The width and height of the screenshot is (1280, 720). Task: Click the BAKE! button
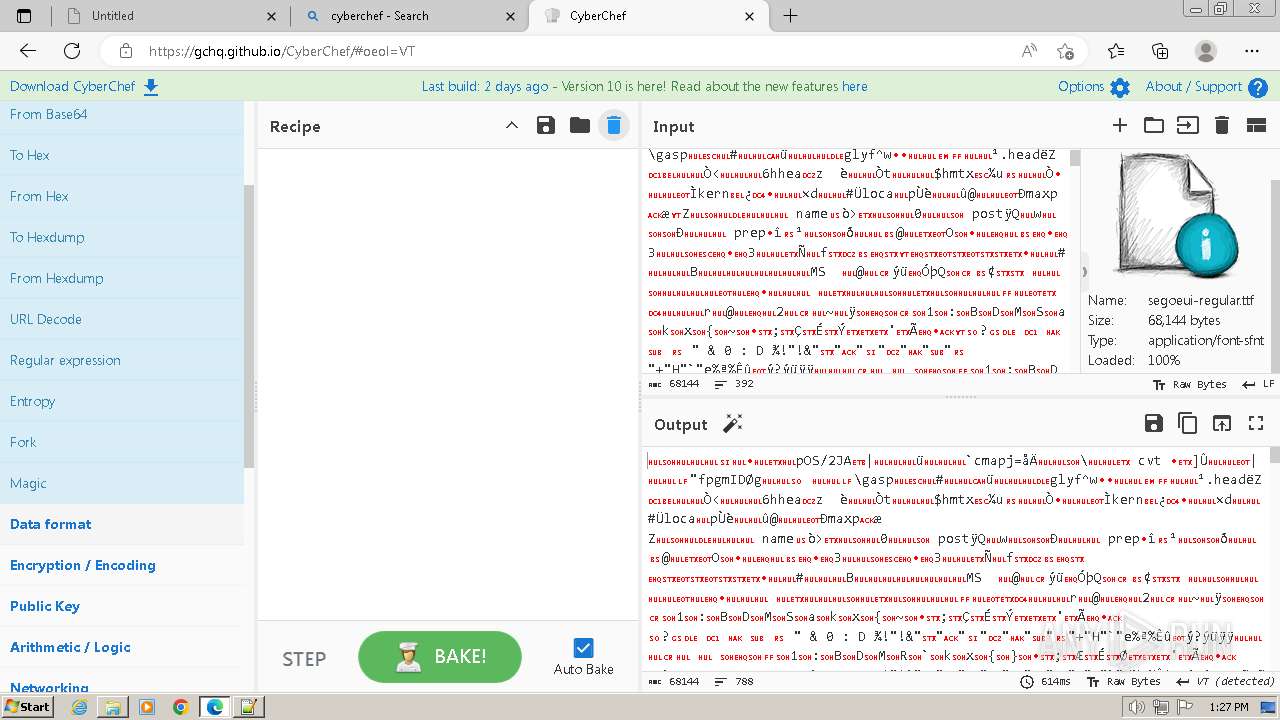pyautogui.click(x=440, y=657)
